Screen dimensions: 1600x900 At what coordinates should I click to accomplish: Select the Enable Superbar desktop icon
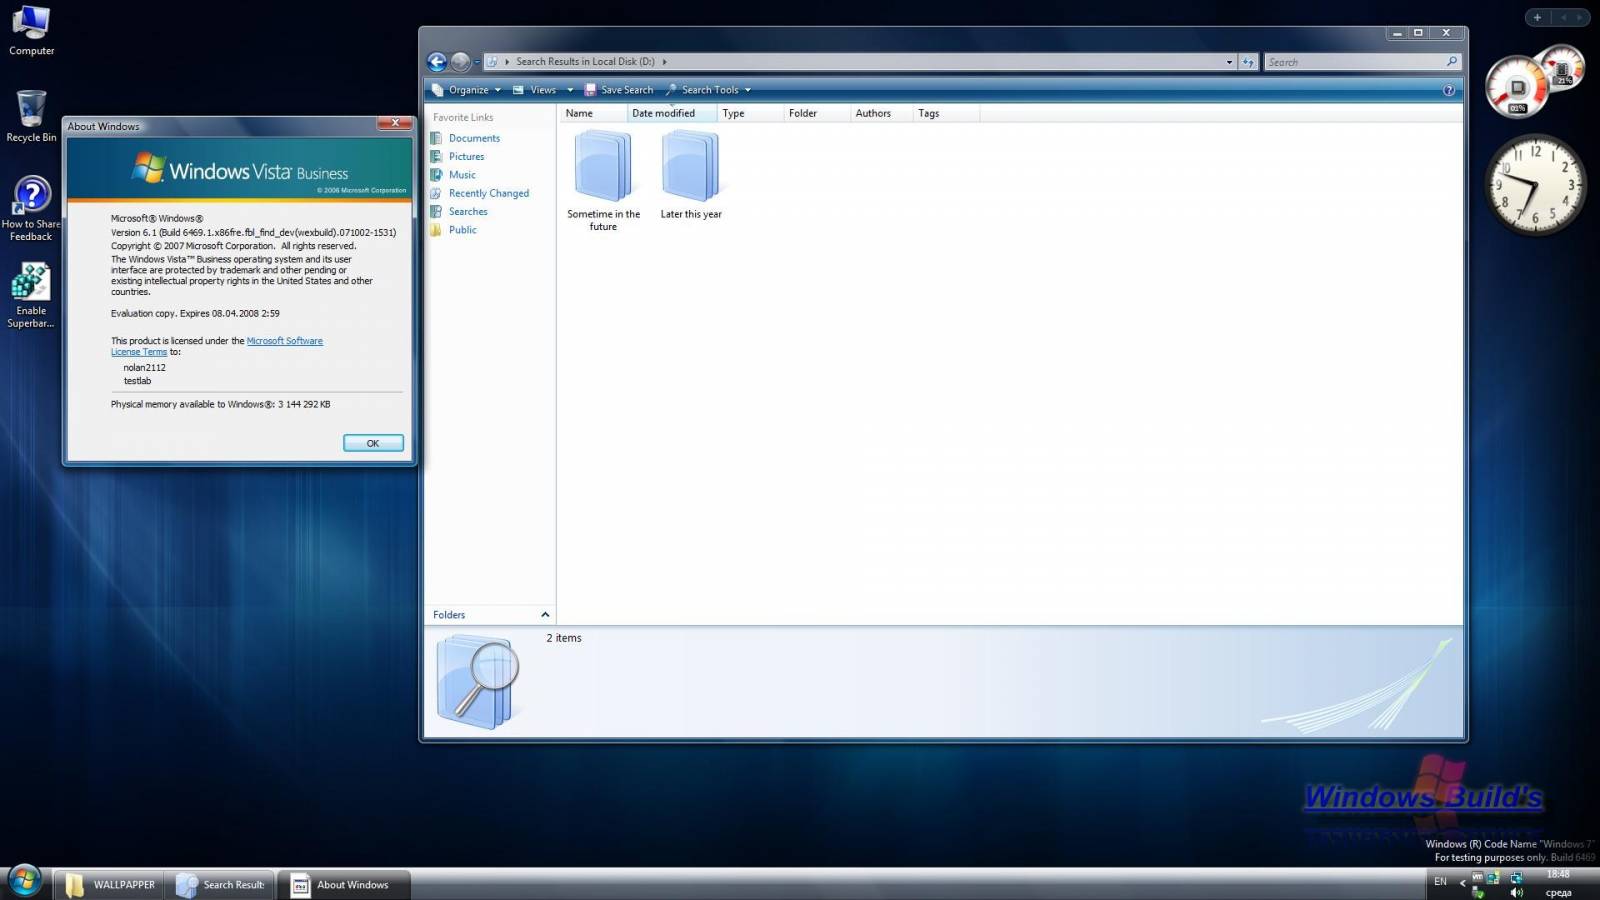(31, 295)
